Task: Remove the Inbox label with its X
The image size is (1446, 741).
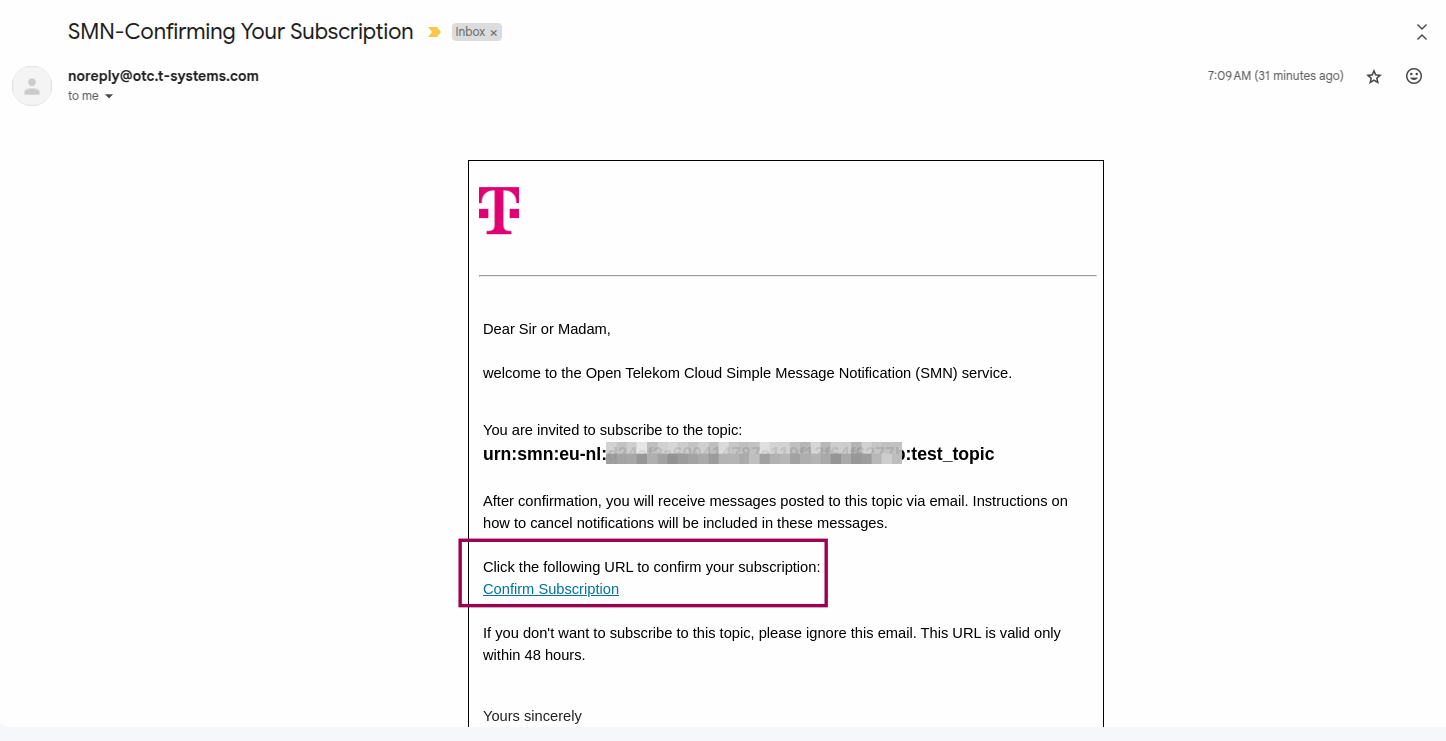Action: pos(494,33)
